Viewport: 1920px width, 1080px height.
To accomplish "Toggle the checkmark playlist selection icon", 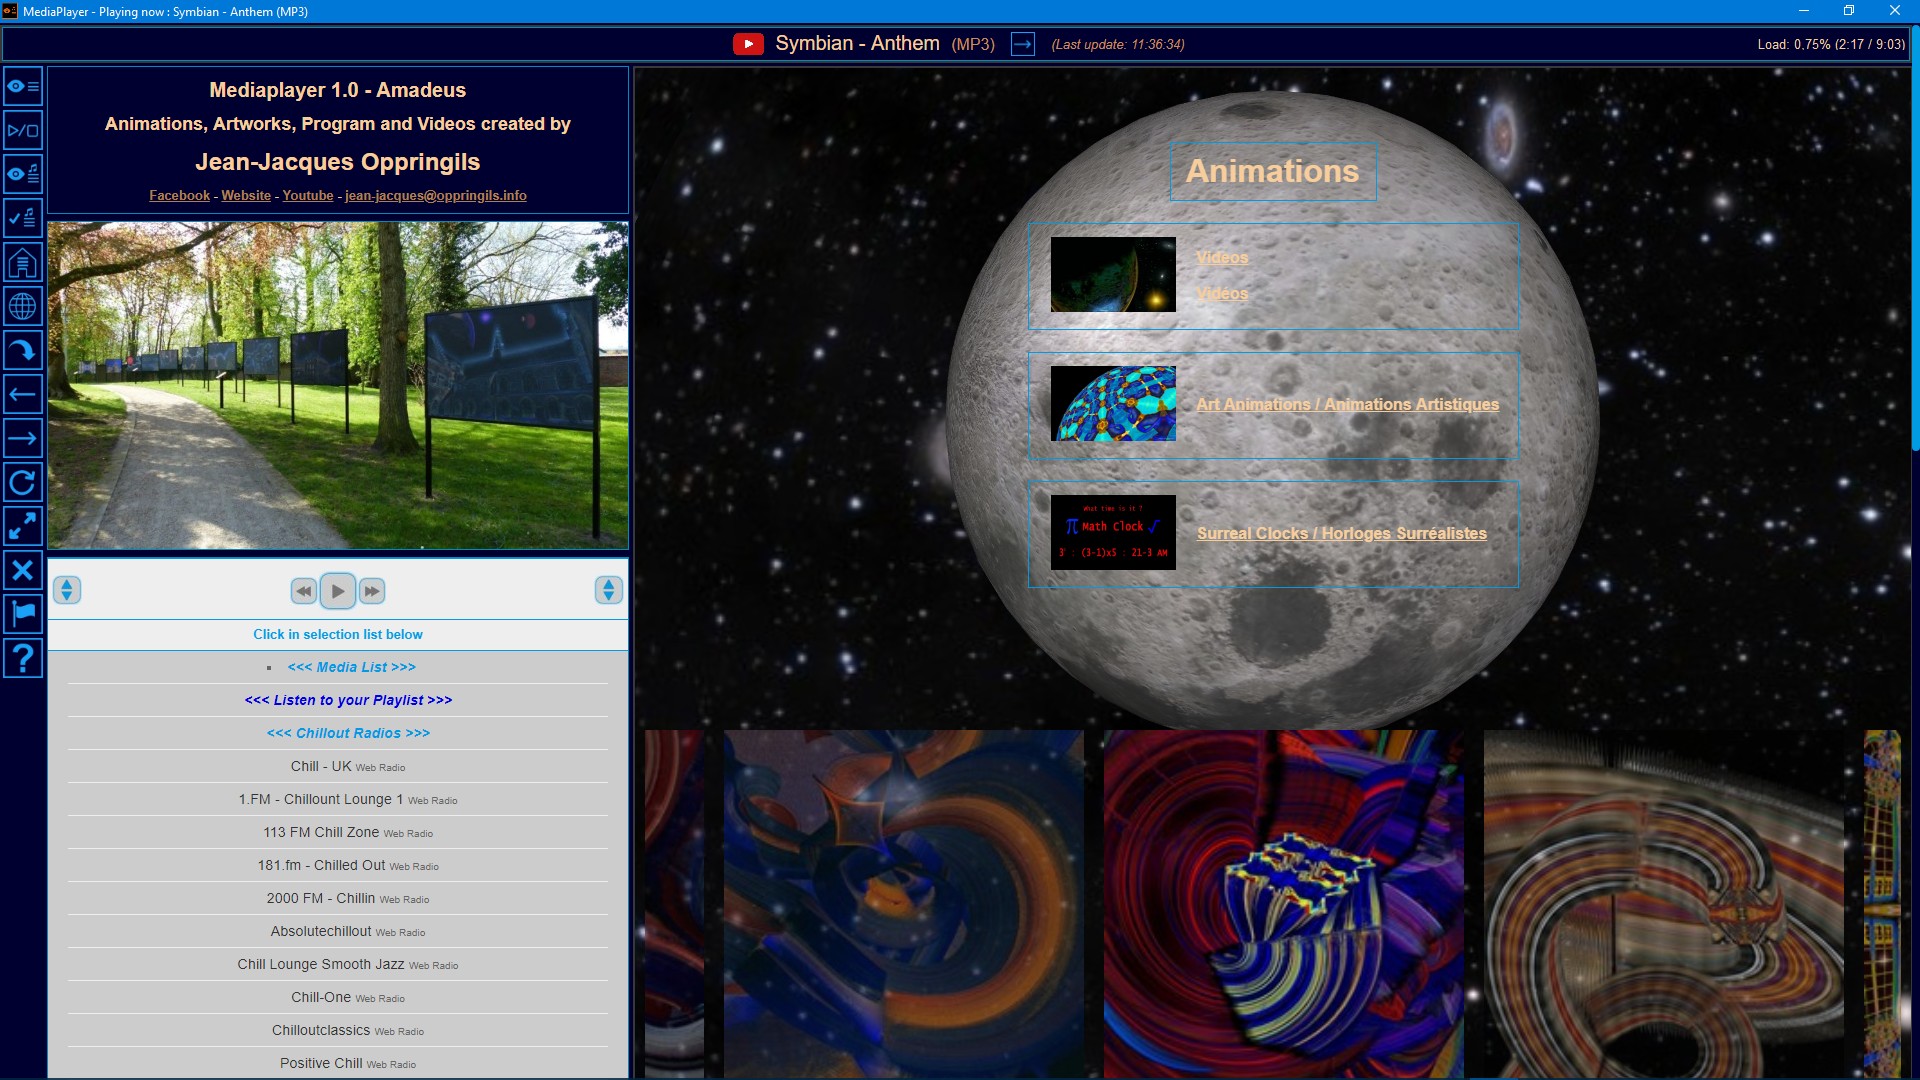I will pyautogui.click(x=22, y=218).
